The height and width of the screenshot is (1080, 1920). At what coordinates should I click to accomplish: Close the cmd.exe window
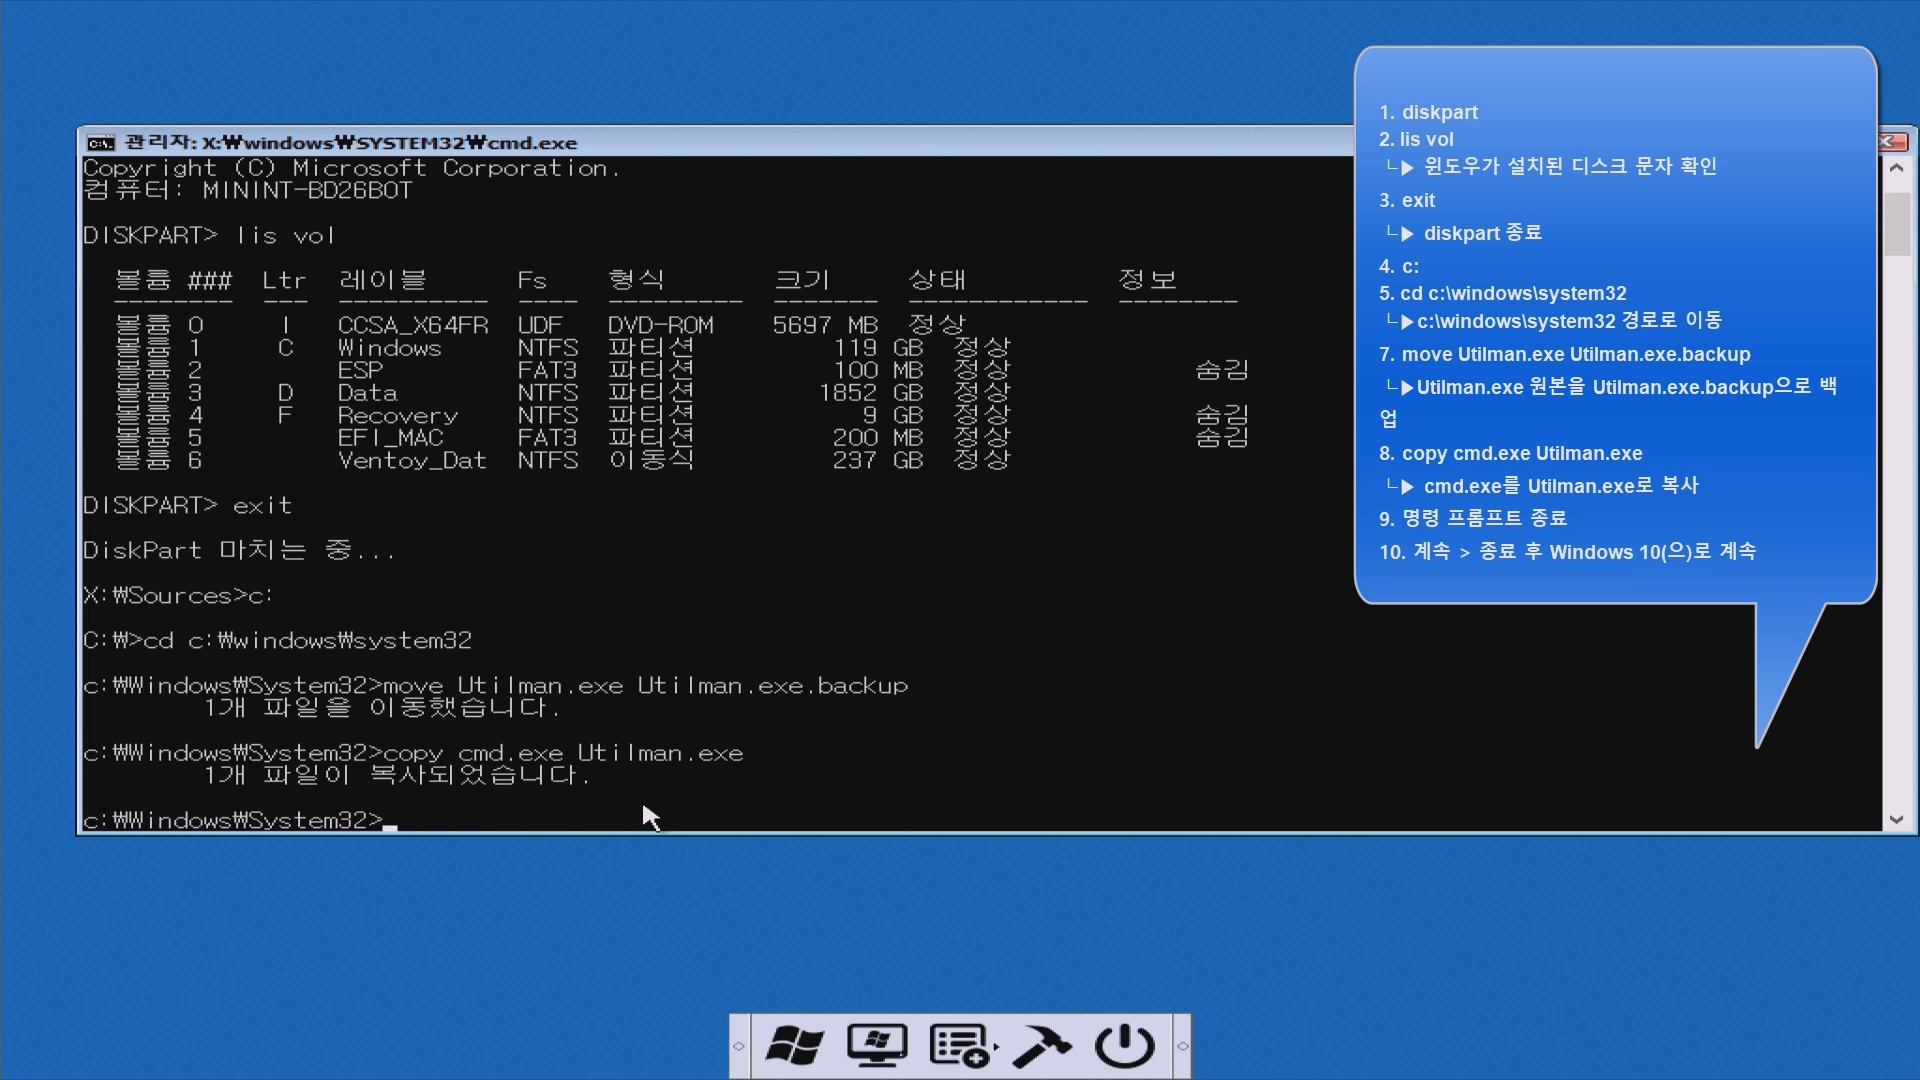pos(1890,141)
